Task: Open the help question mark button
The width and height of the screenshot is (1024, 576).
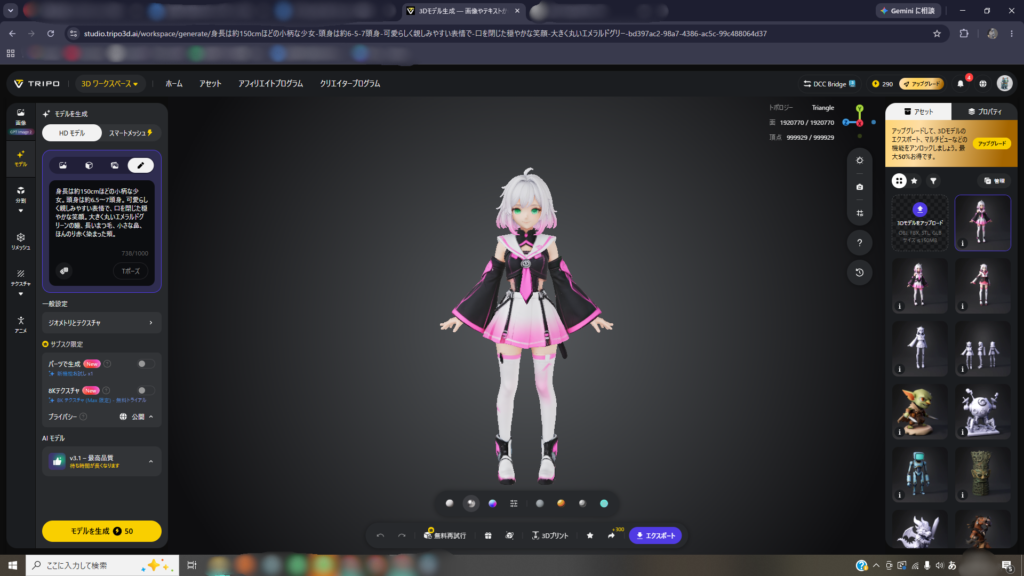Action: (x=859, y=243)
